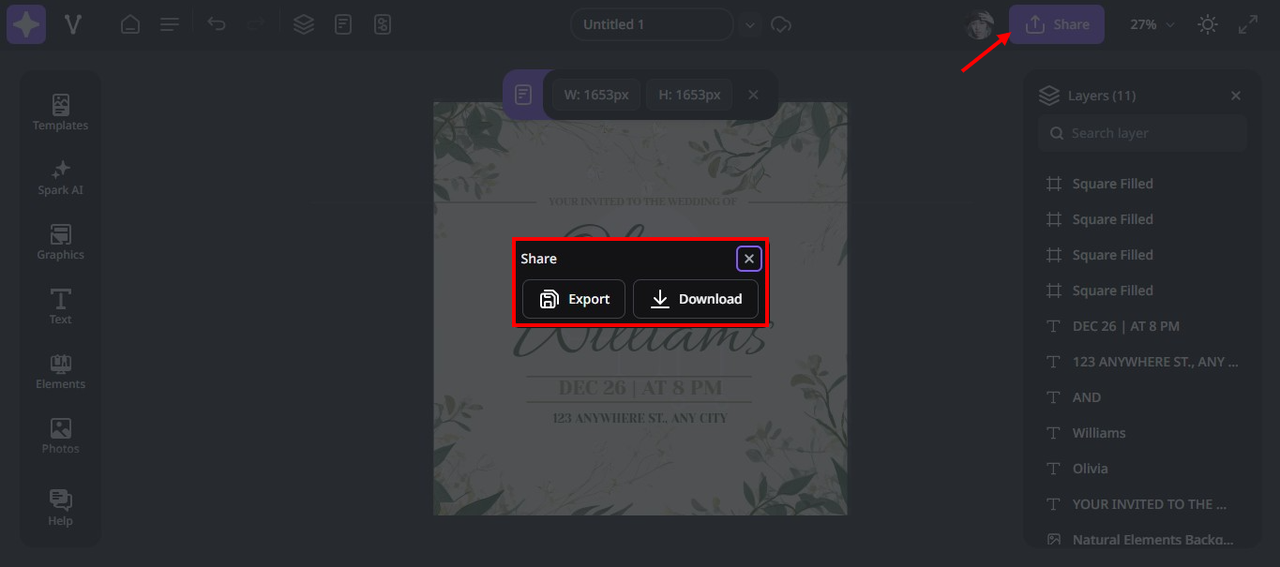Click the home icon in top toolbar
The height and width of the screenshot is (567, 1280).
point(130,24)
